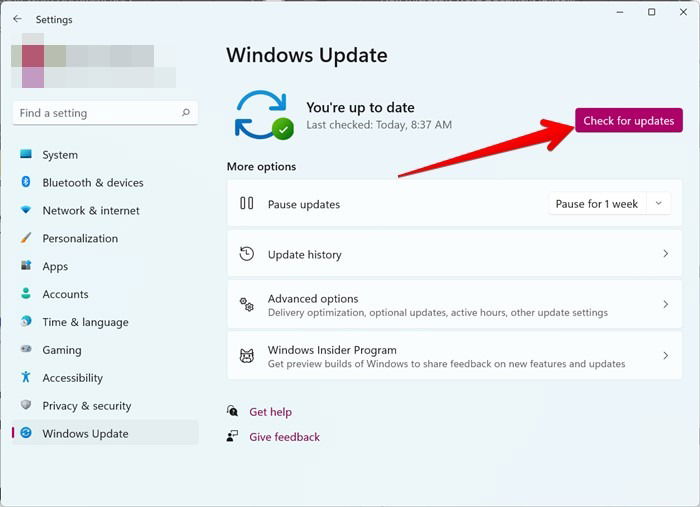This screenshot has height=507, width=700.
Task: Open the Get help link
Action: 271,411
